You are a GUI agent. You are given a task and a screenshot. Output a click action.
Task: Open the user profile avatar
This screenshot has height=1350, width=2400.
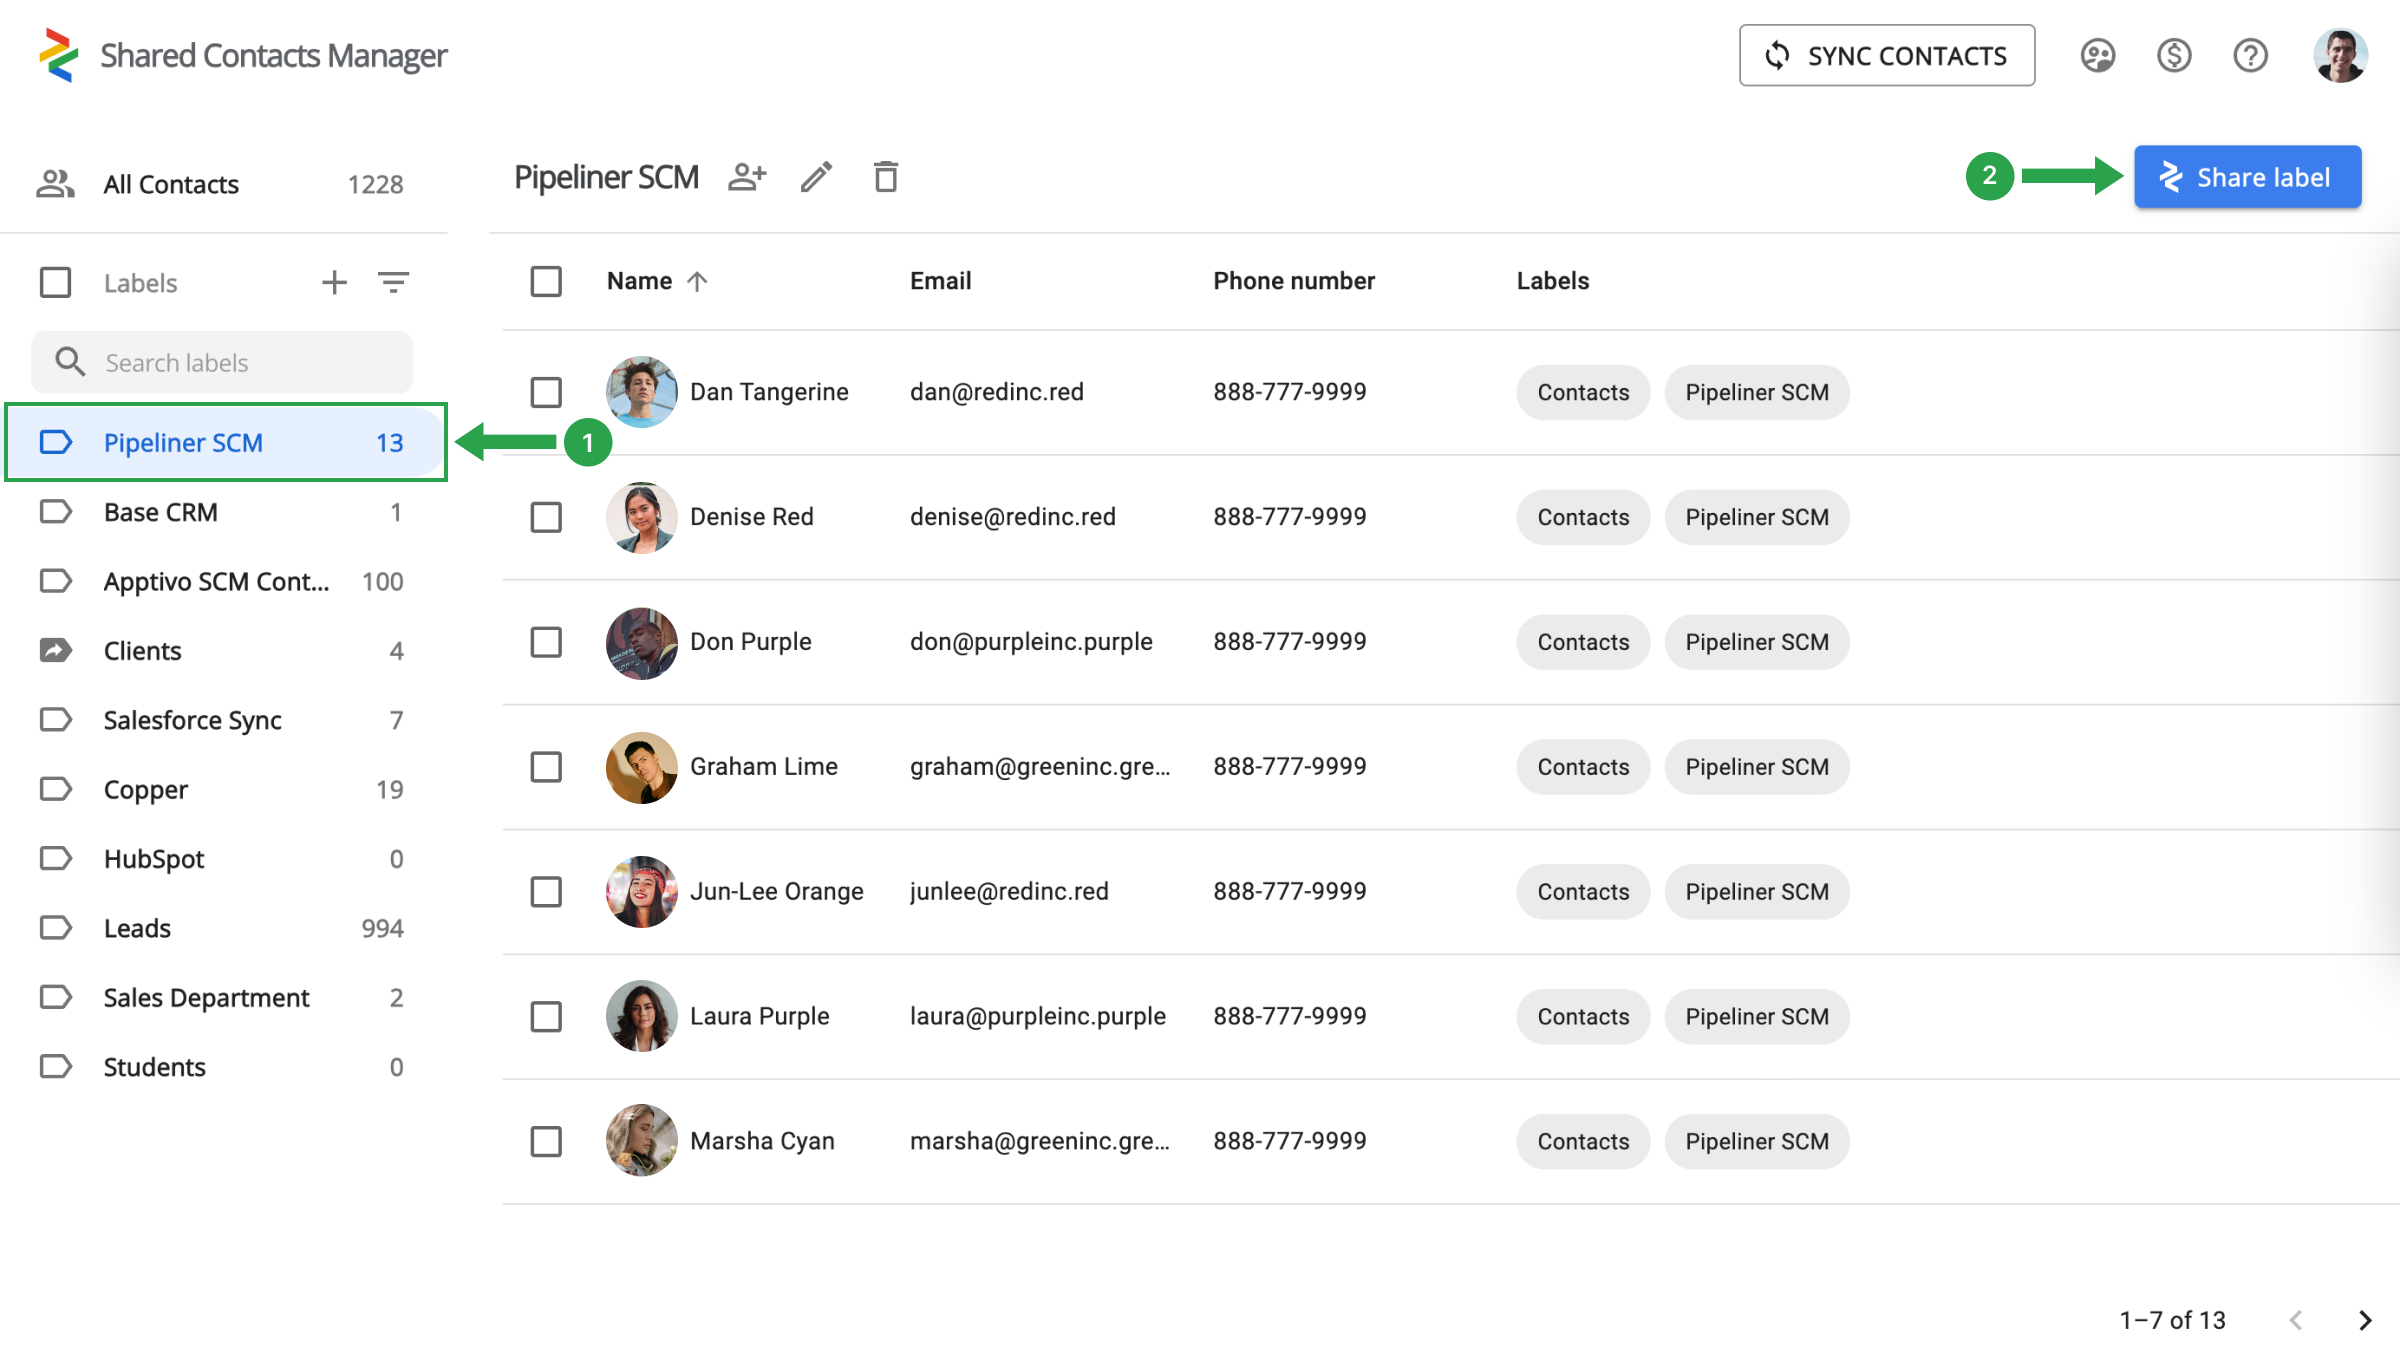2340,55
